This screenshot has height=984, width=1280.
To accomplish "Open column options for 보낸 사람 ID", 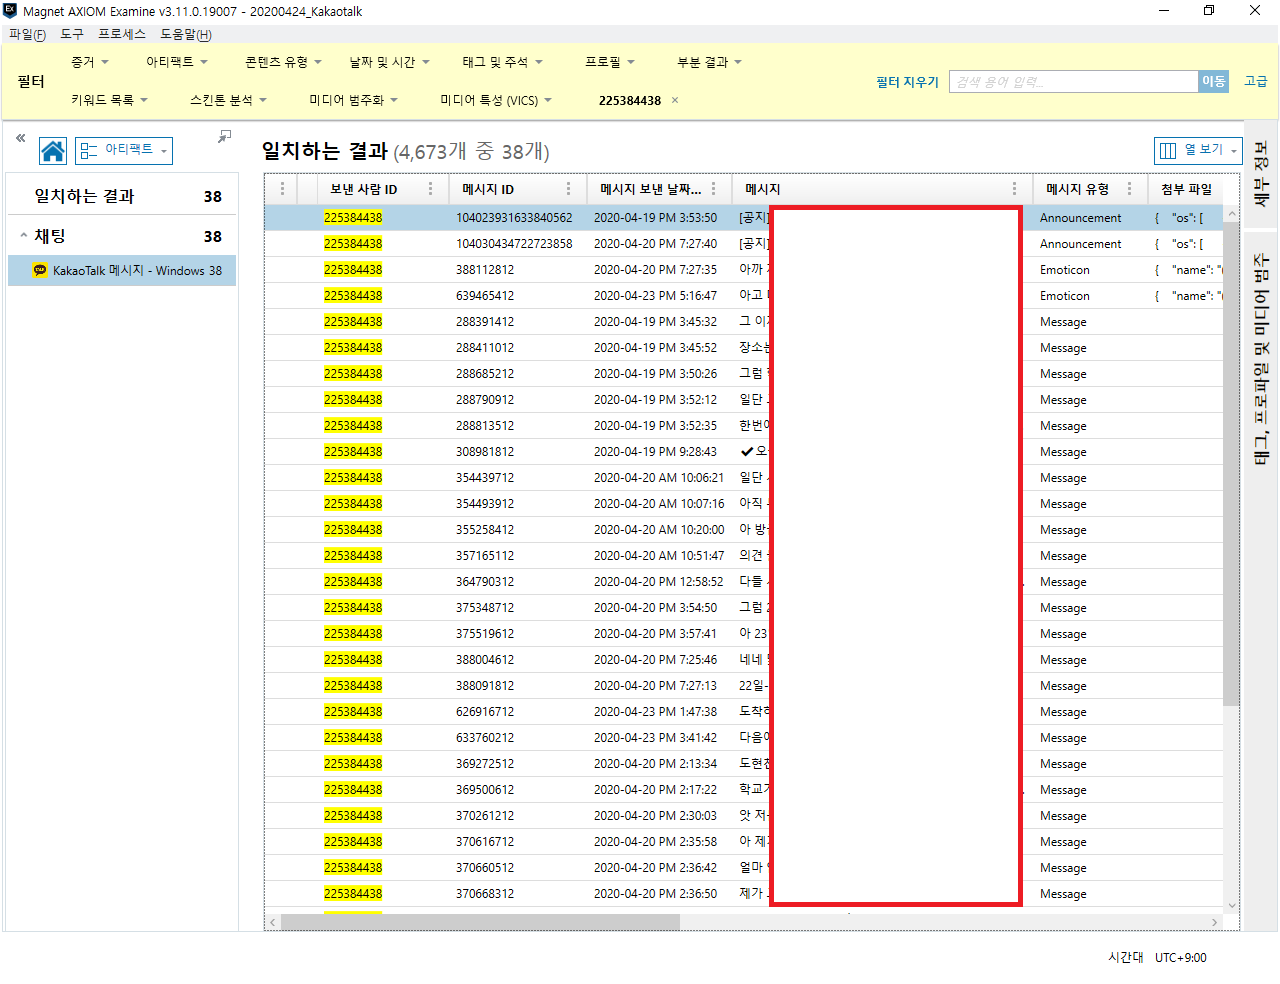I will point(431,189).
